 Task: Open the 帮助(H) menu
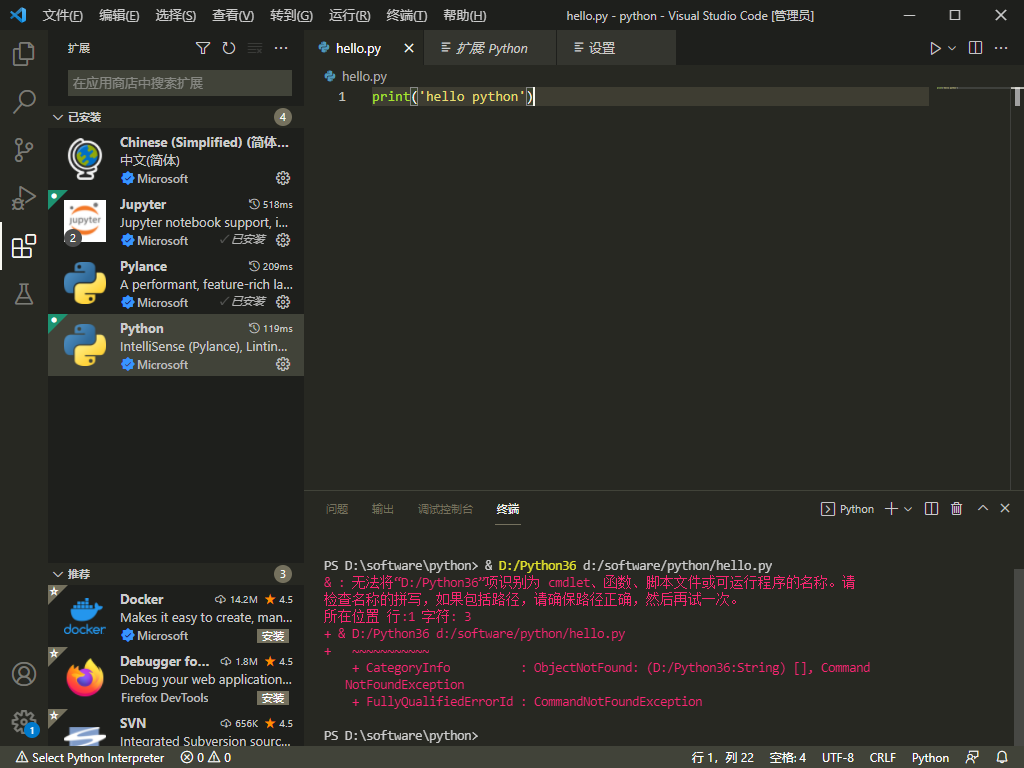click(x=464, y=16)
